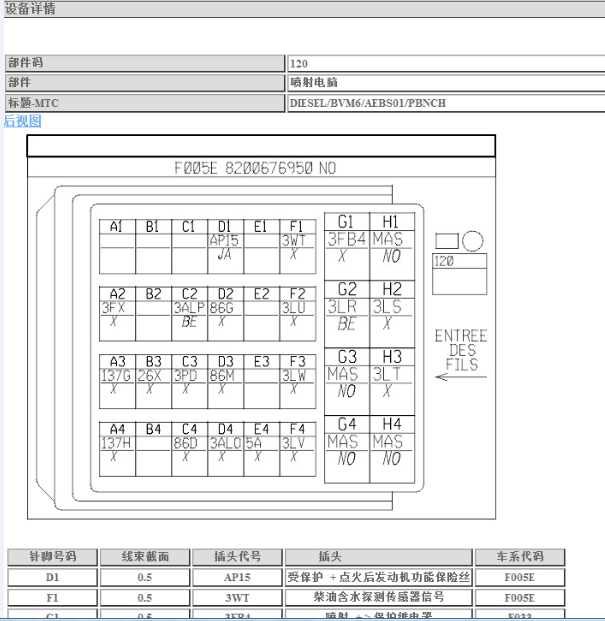
Task: Select the 0.5 cell in D1 row
Action: (145, 577)
